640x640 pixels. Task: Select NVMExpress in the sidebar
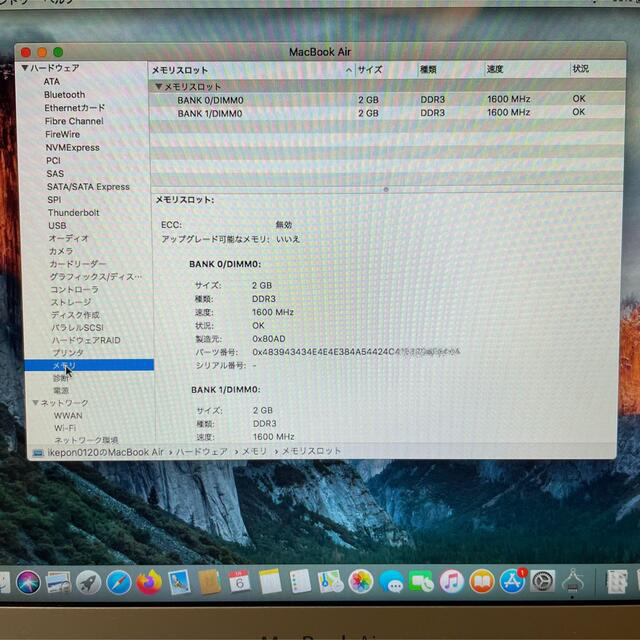pyautogui.click(x=72, y=147)
